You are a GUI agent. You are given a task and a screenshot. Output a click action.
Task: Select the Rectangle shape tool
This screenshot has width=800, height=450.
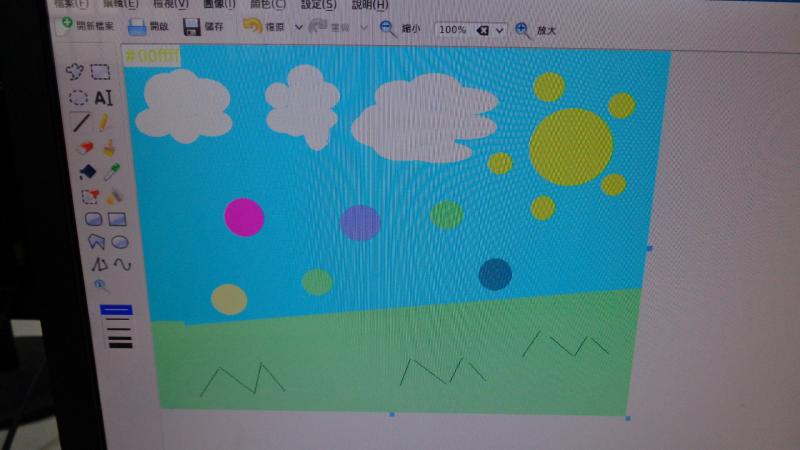point(117,219)
